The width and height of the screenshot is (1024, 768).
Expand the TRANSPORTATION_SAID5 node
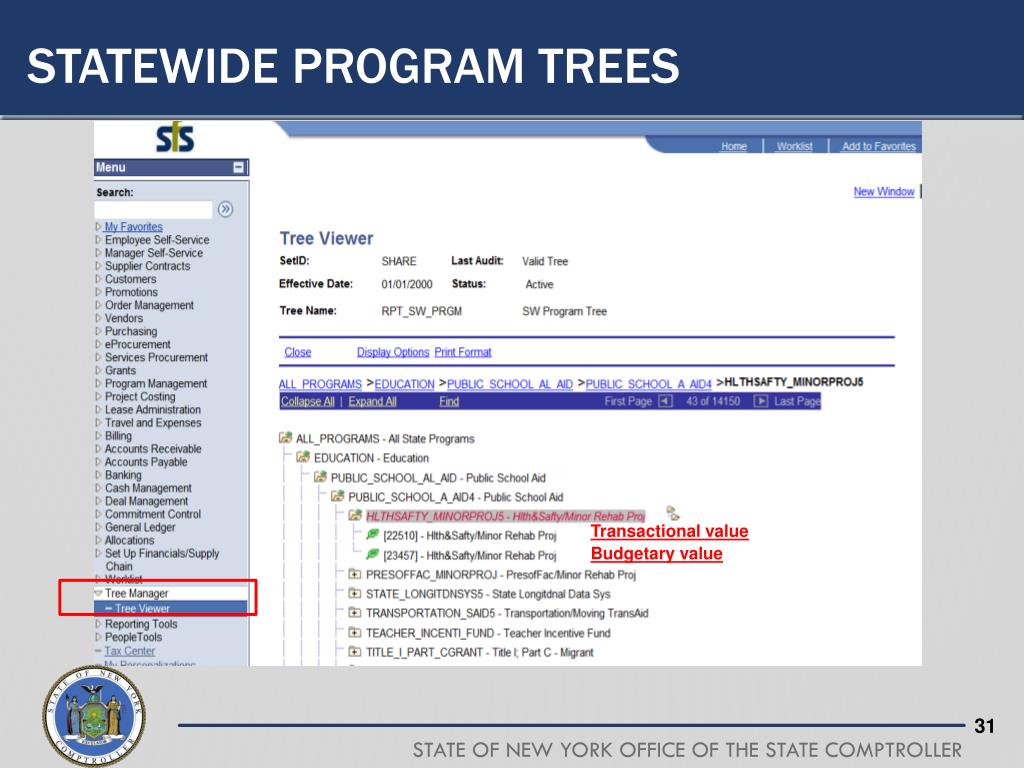[355, 613]
